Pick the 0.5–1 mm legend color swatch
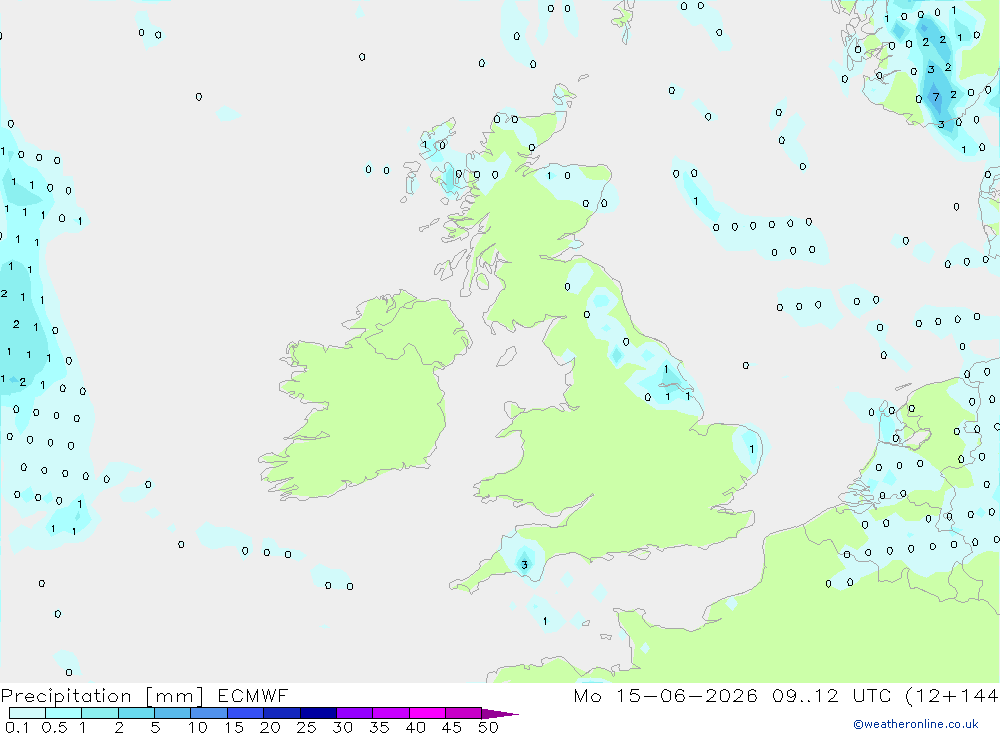Image resolution: width=1000 pixels, height=733 pixels. [x=63, y=713]
